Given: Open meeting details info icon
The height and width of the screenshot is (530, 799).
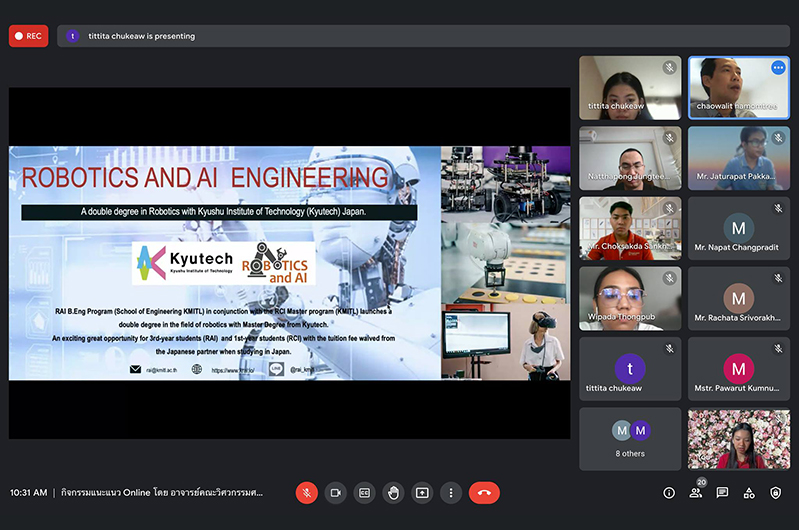Looking at the screenshot, I should click(669, 493).
